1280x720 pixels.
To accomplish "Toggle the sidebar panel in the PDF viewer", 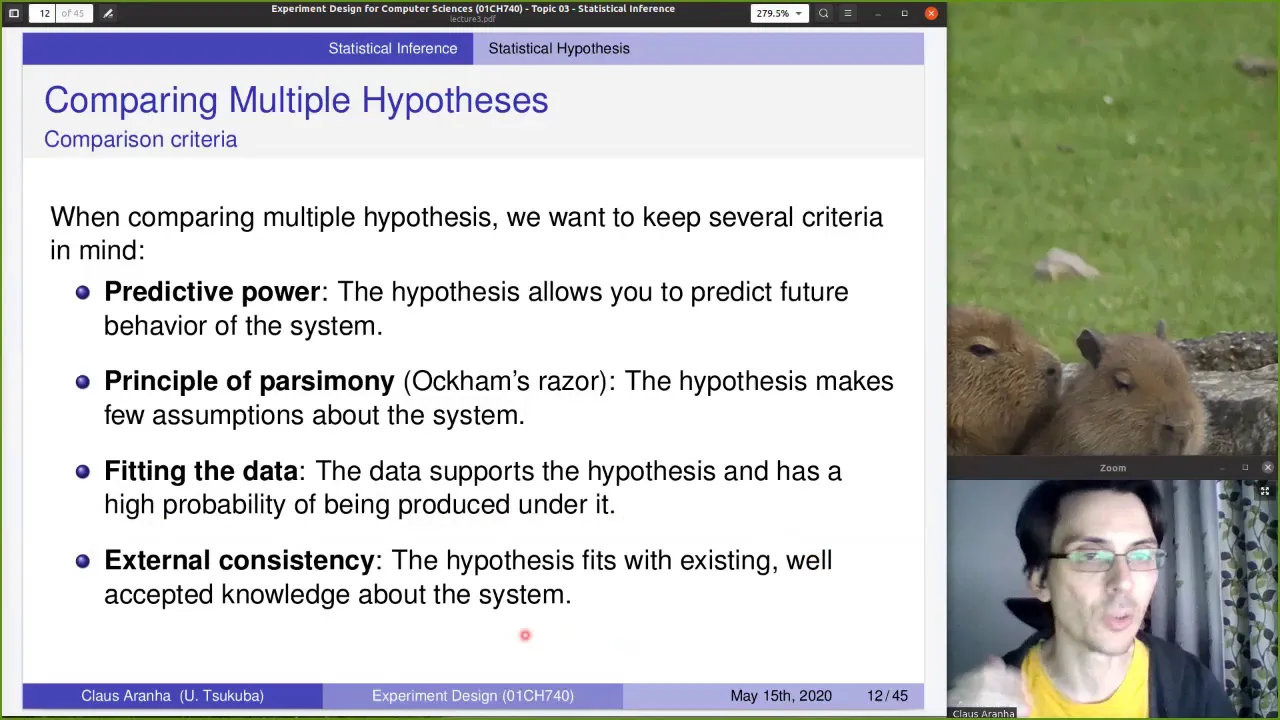I will [14, 13].
